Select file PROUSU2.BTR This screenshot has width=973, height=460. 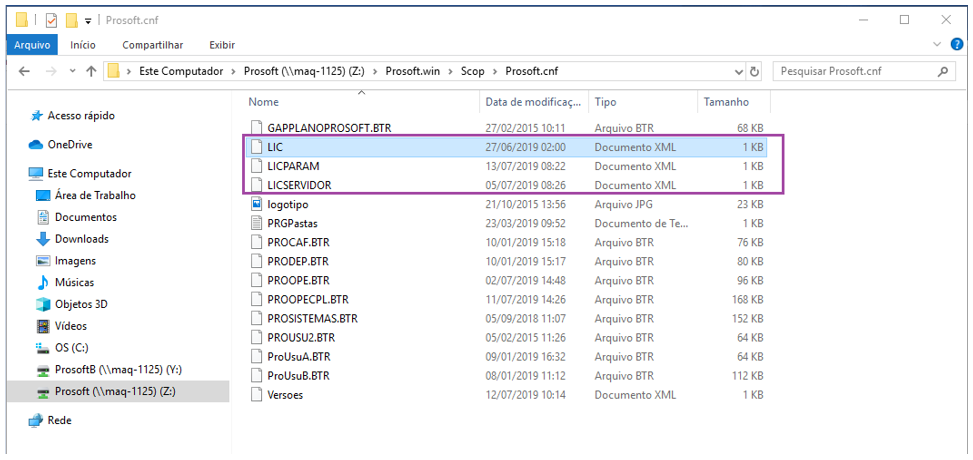coord(302,338)
